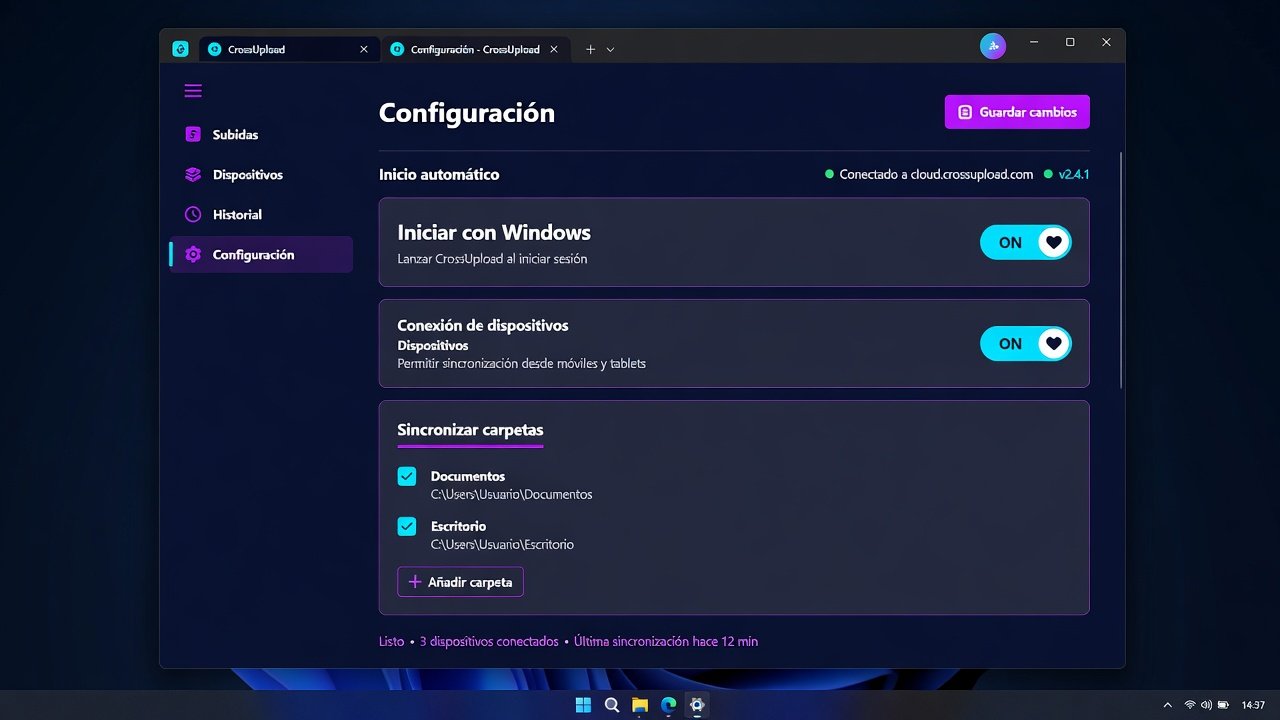Image resolution: width=1280 pixels, height=720 pixels.
Task: Open taskbar Search
Action: point(612,705)
